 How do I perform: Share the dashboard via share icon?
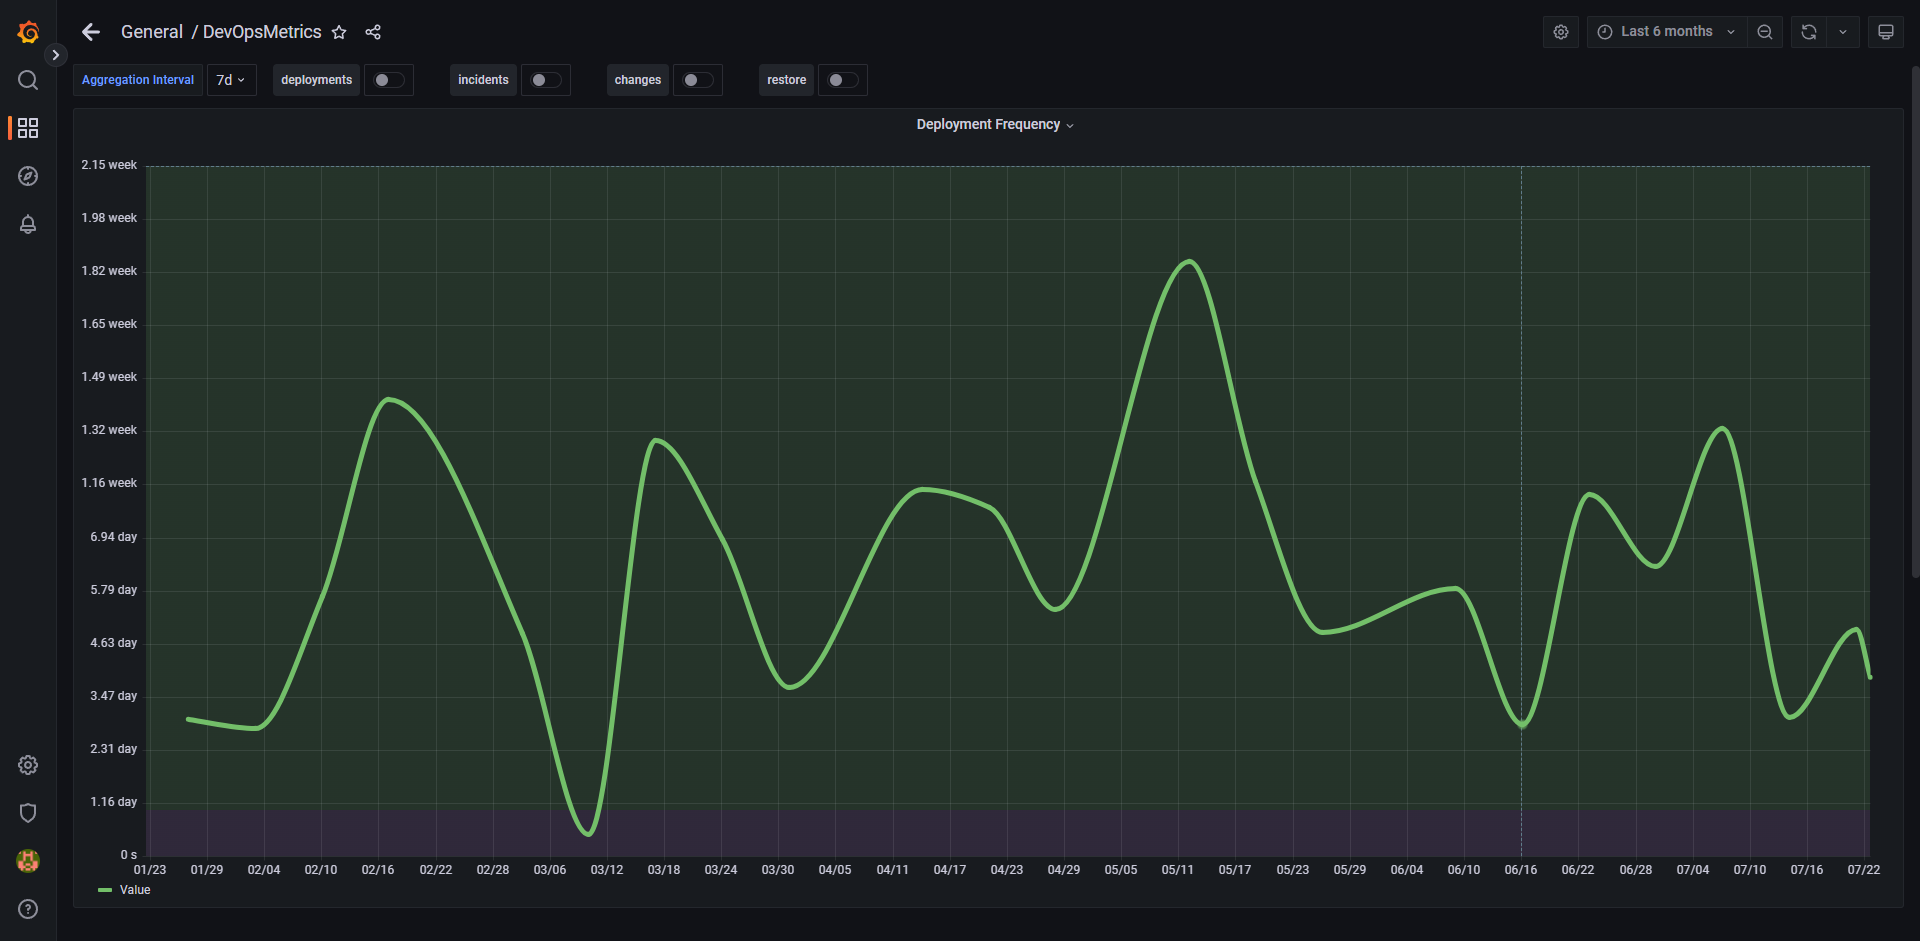click(x=373, y=32)
